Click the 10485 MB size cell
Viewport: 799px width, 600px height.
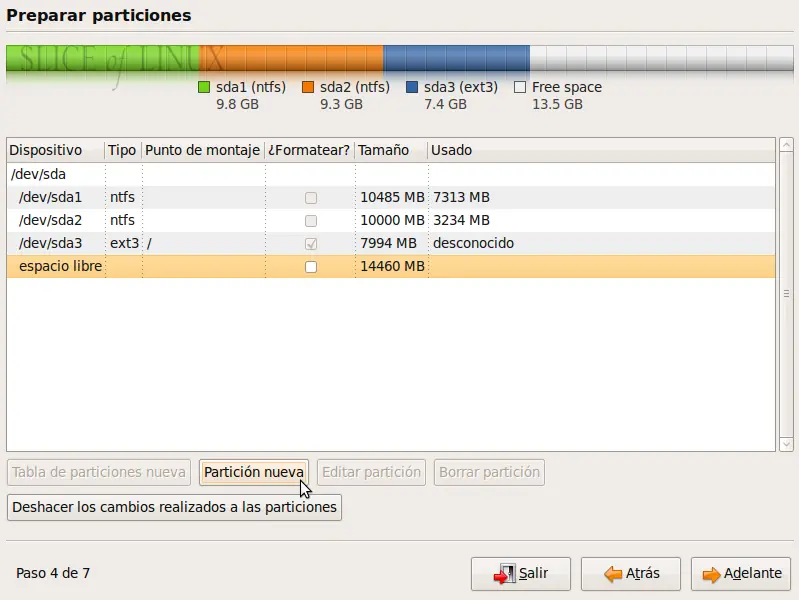392,197
